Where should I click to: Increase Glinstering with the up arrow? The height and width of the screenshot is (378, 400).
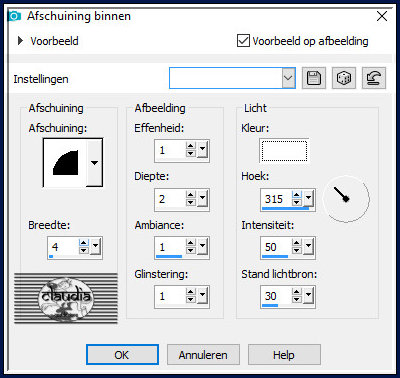coord(191,292)
